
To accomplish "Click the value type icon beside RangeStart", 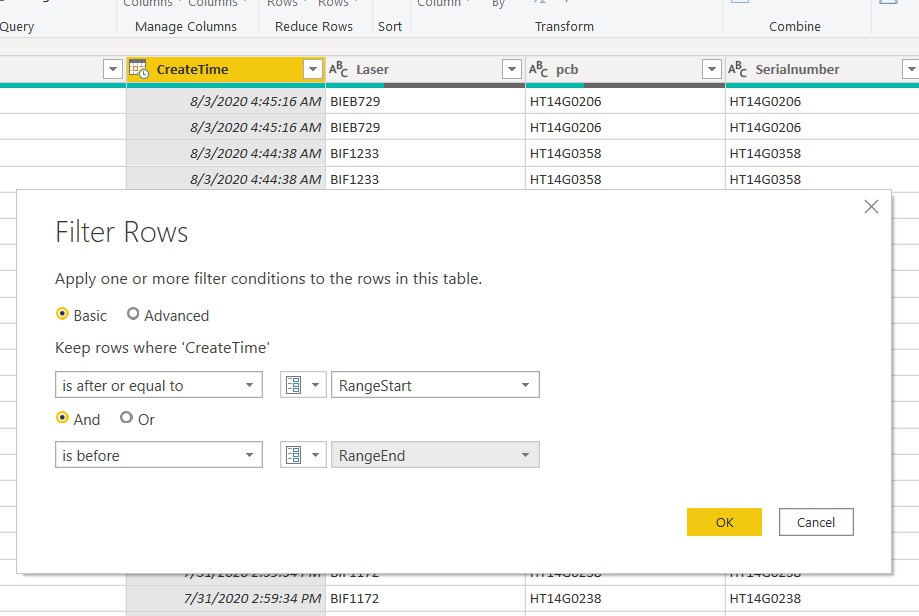I will click(303, 385).
